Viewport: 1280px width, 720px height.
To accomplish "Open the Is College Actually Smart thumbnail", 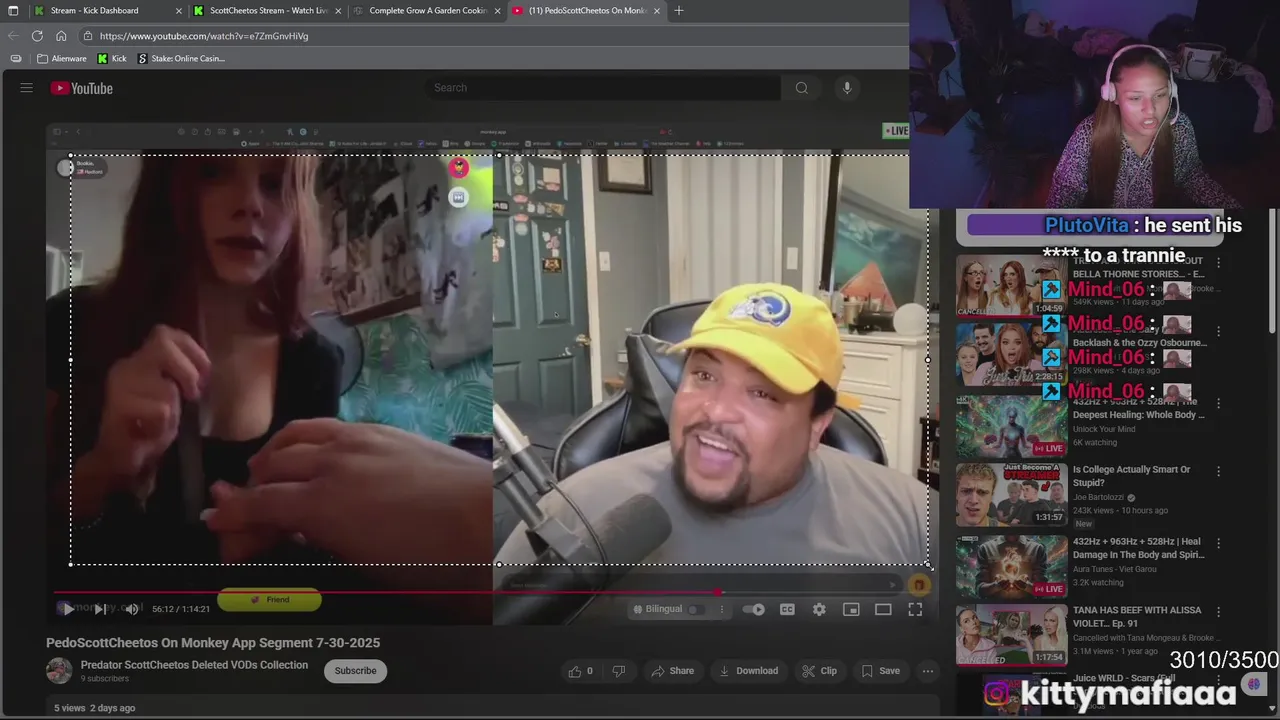I will point(1011,494).
